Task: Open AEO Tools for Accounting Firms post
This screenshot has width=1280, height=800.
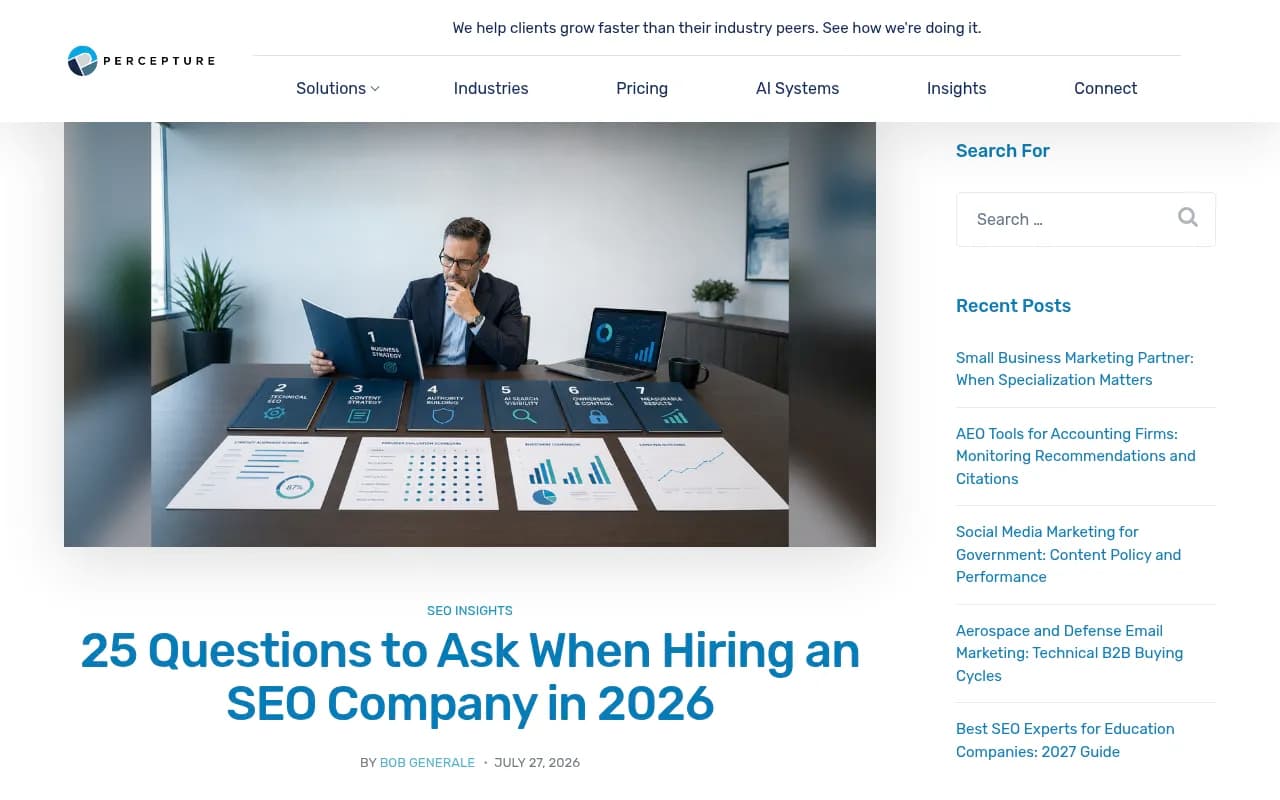Action: pyautogui.click(x=1076, y=456)
